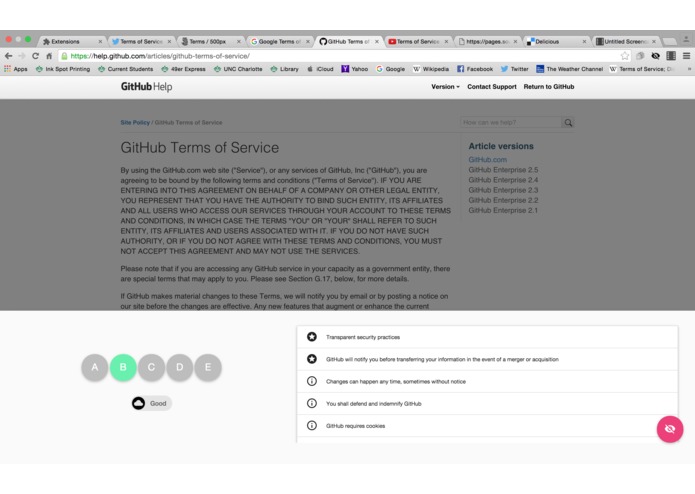Click Changes can happen any time text
The width and height of the screenshot is (695, 494).
tap(396, 381)
